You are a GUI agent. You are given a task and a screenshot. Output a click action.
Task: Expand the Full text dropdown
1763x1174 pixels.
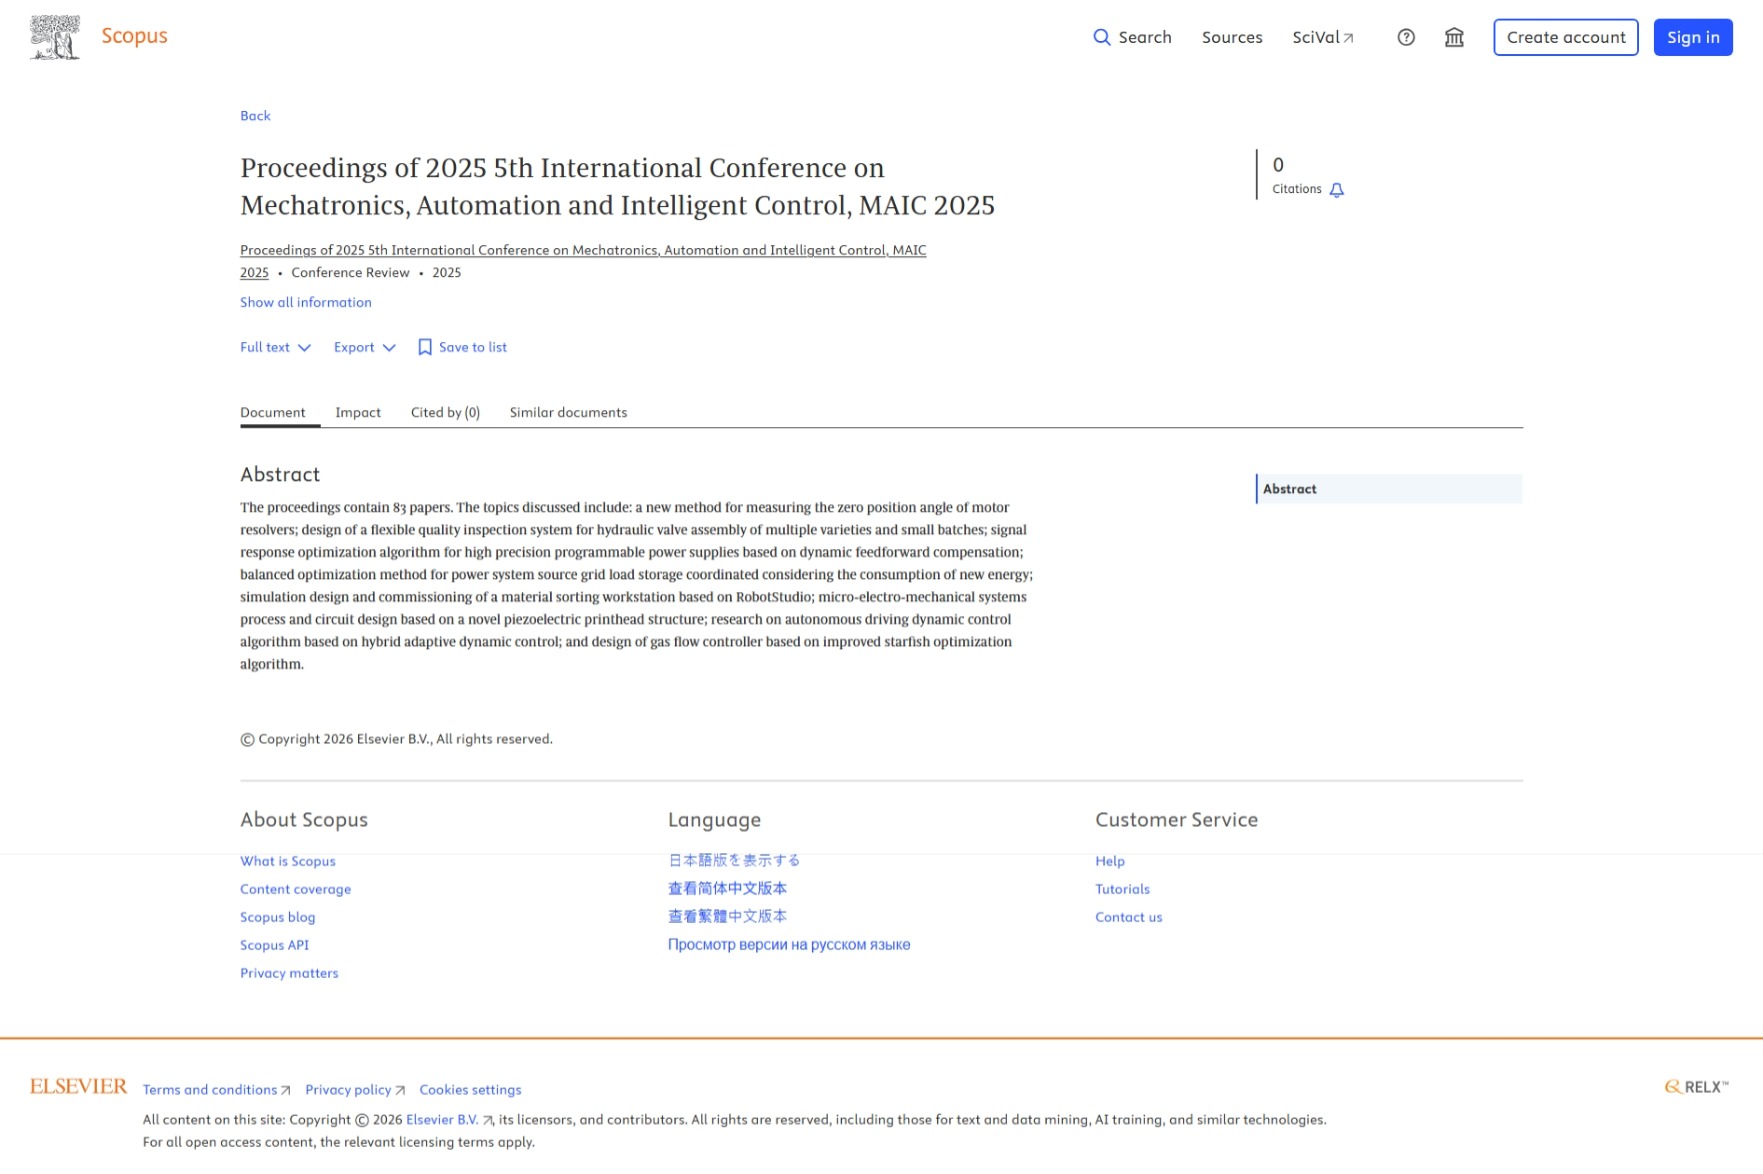tap(276, 347)
